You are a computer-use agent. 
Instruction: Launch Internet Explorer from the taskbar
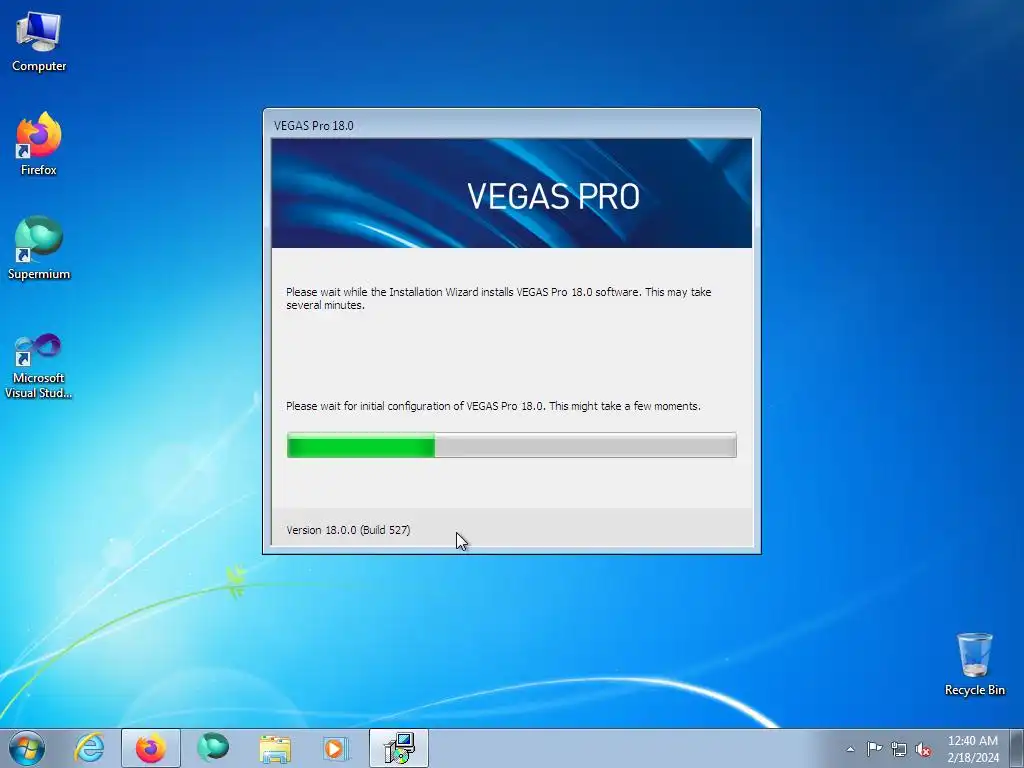pyautogui.click(x=89, y=748)
